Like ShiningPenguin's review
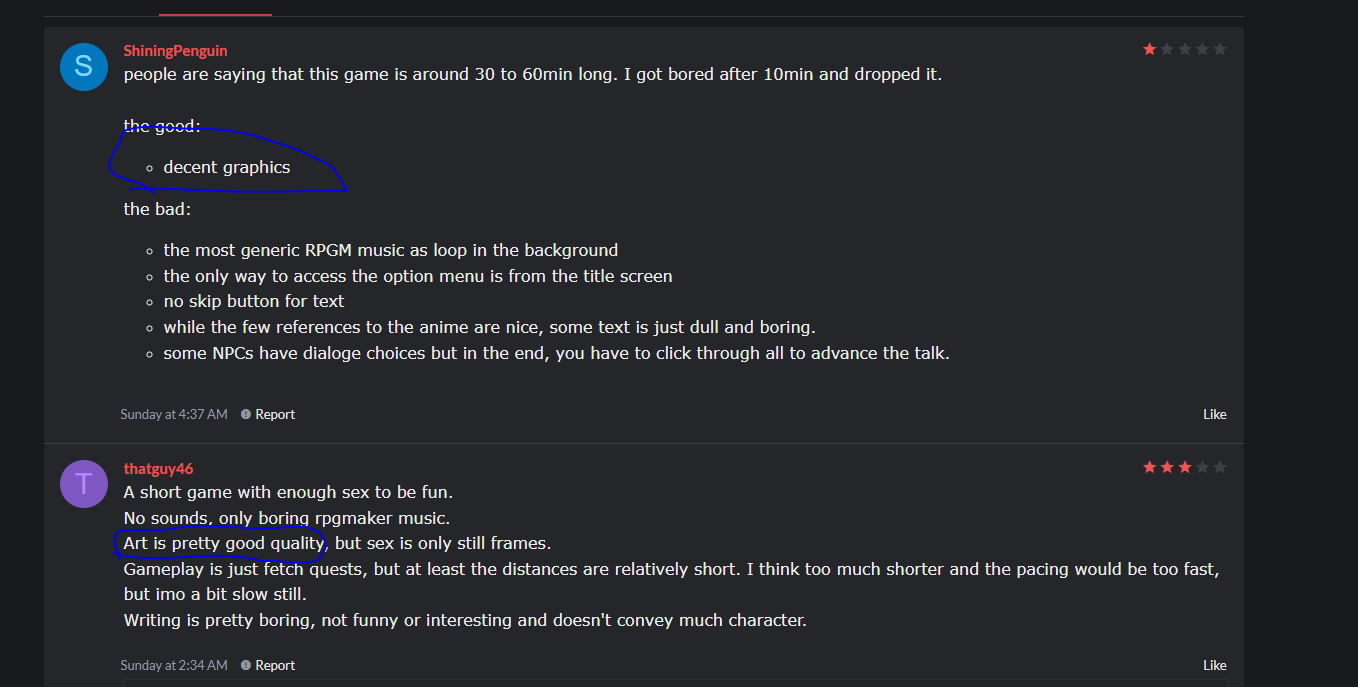This screenshot has width=1358, height=687. (1214, 414)
